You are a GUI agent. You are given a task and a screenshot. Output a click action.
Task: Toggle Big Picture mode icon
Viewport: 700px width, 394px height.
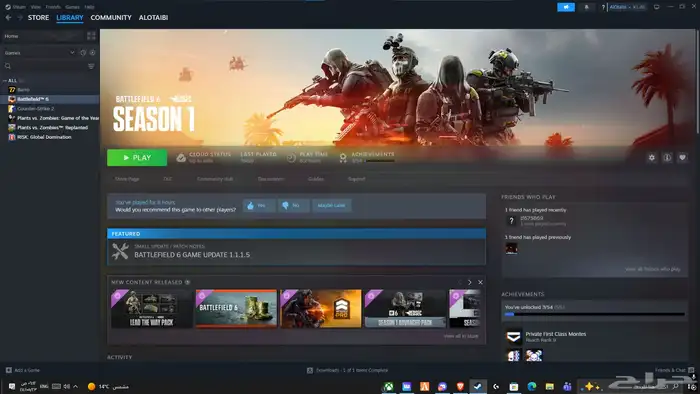pyautogui.click(x=656, y=7)
